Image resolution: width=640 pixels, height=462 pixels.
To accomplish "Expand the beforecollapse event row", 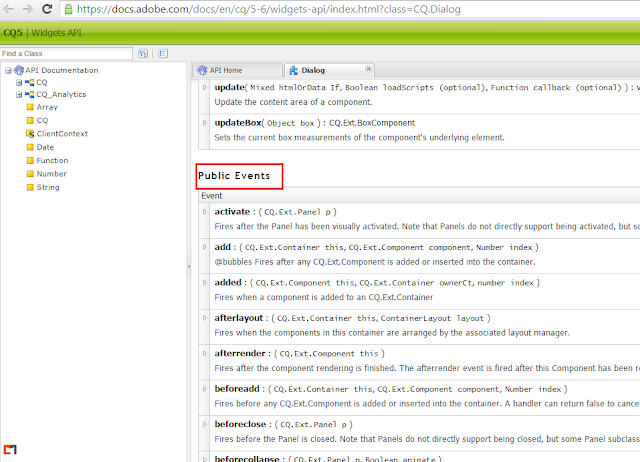I will pos(205,459).
